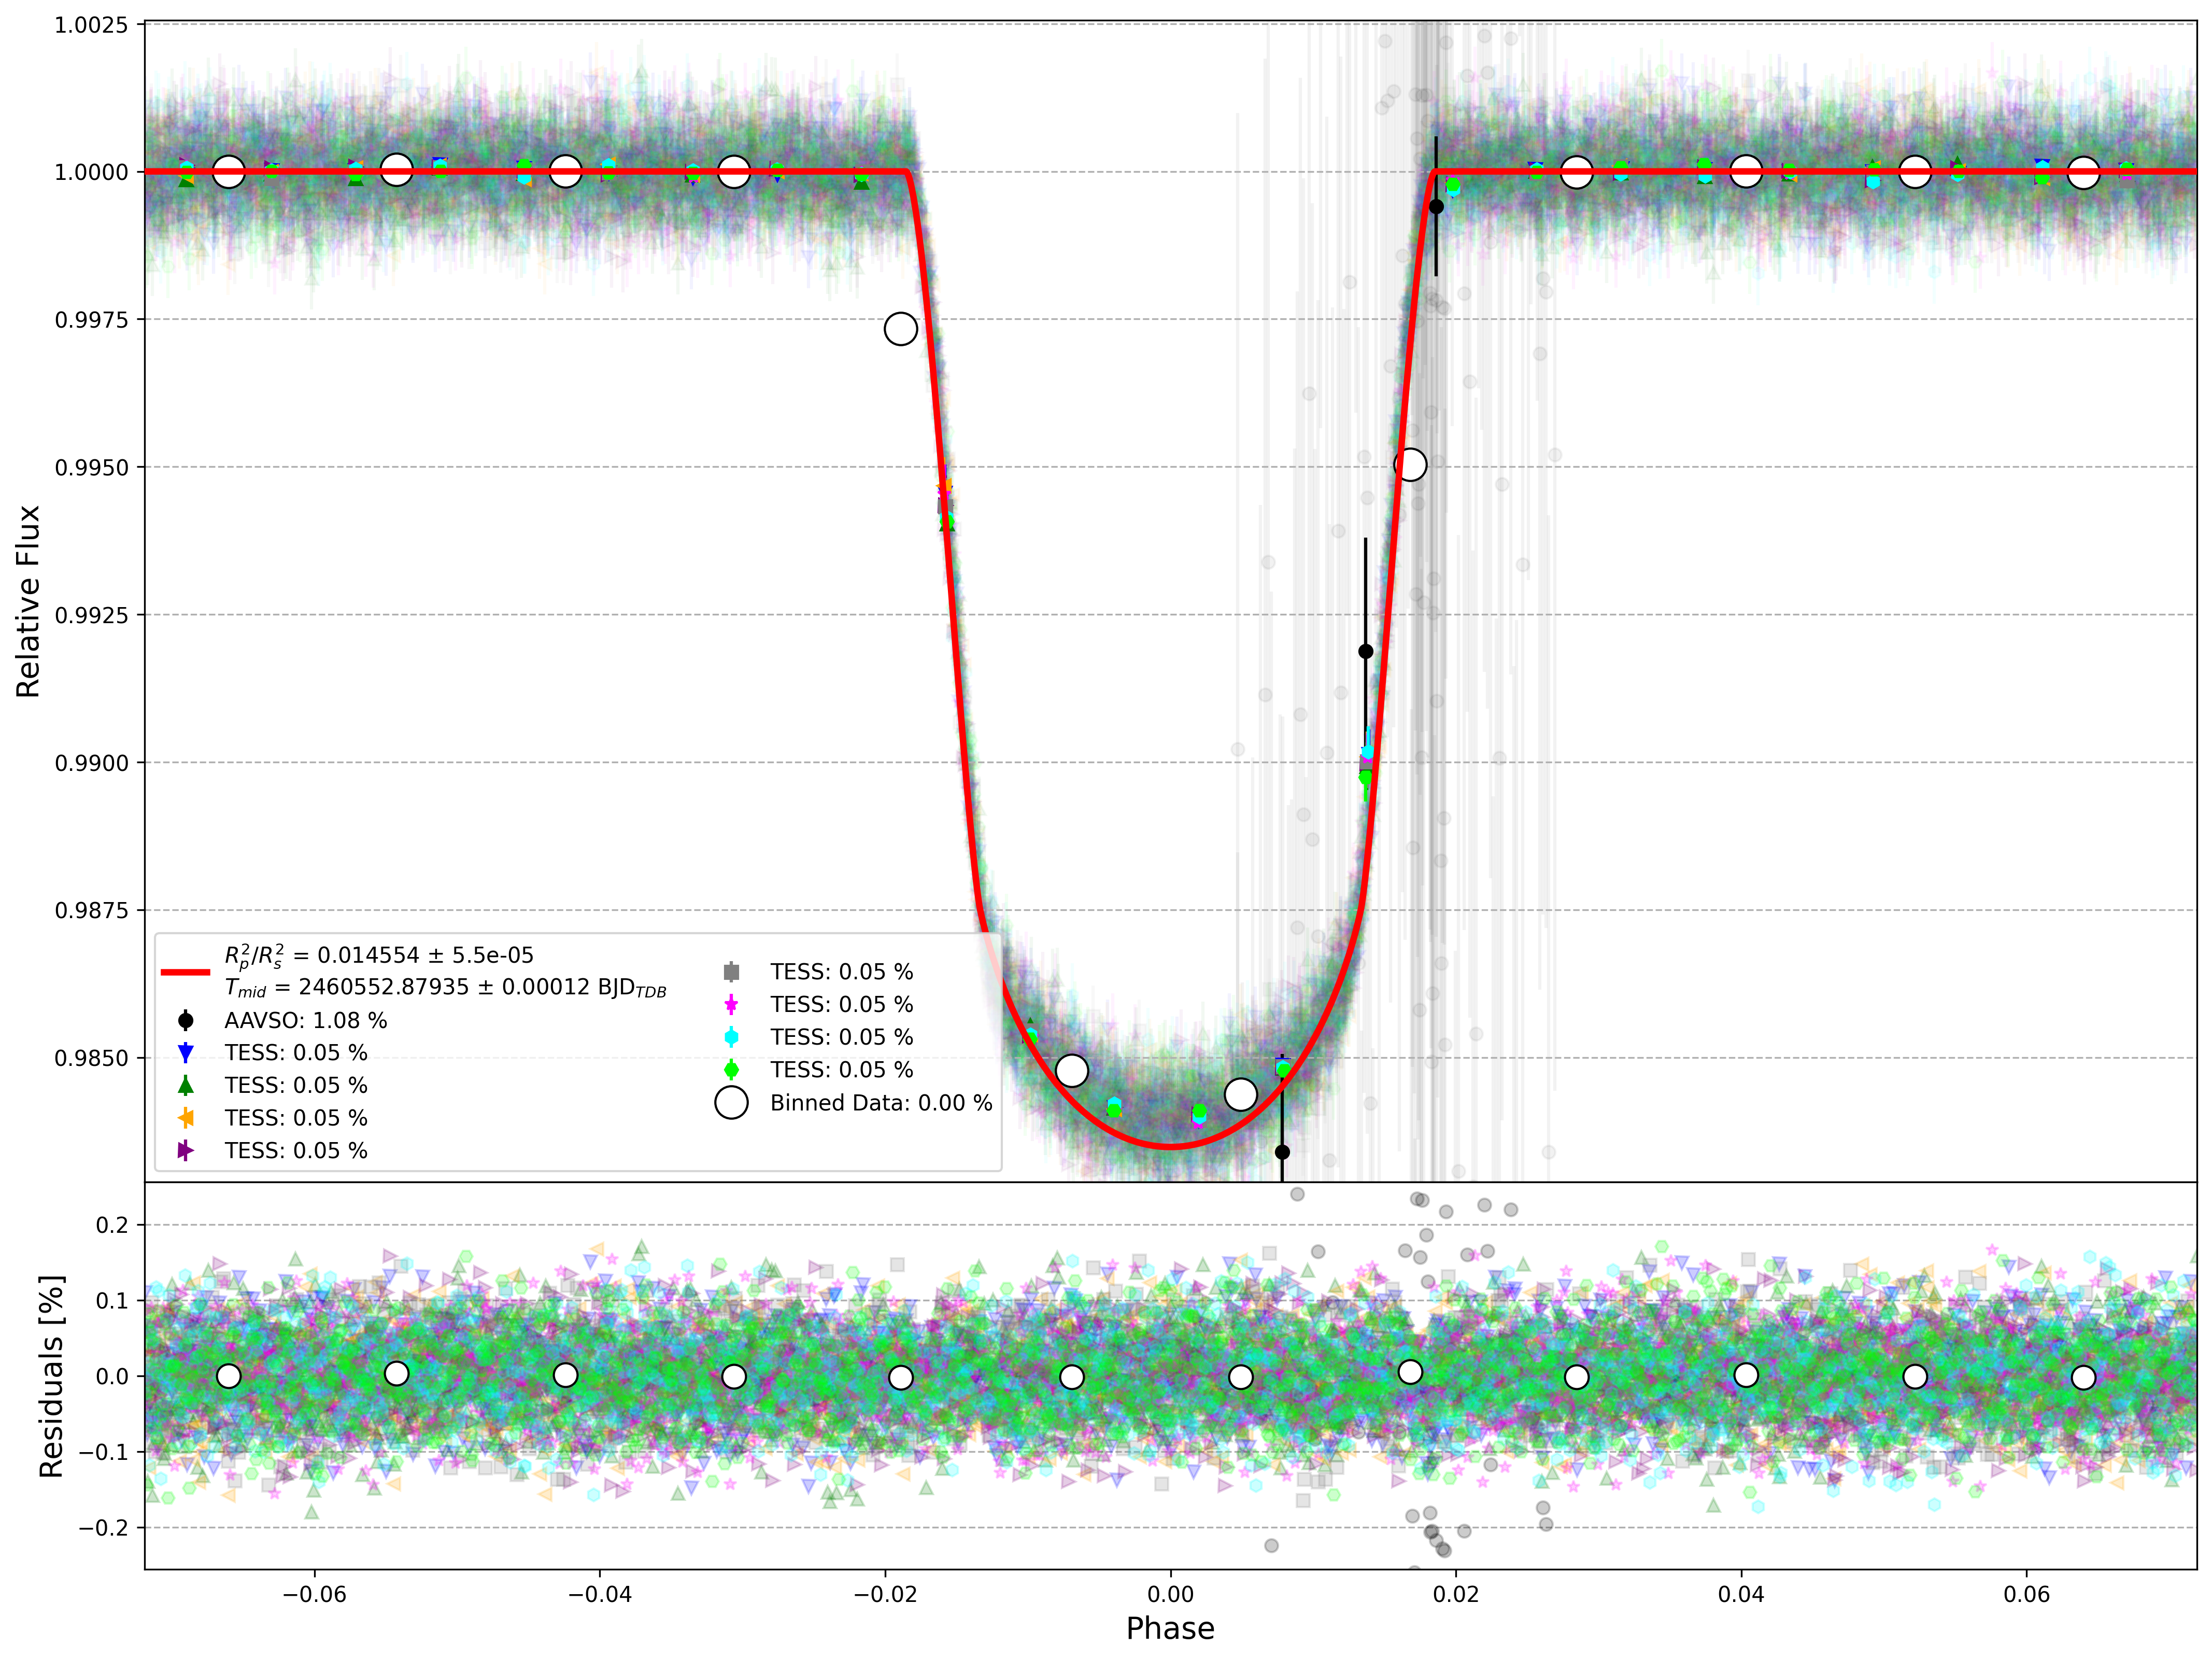The height and width of the screenshot is (1660, 2212).
Task: Click the Relative Flux y-axis label
Action: pyautogui.click(x=28, y=601)
